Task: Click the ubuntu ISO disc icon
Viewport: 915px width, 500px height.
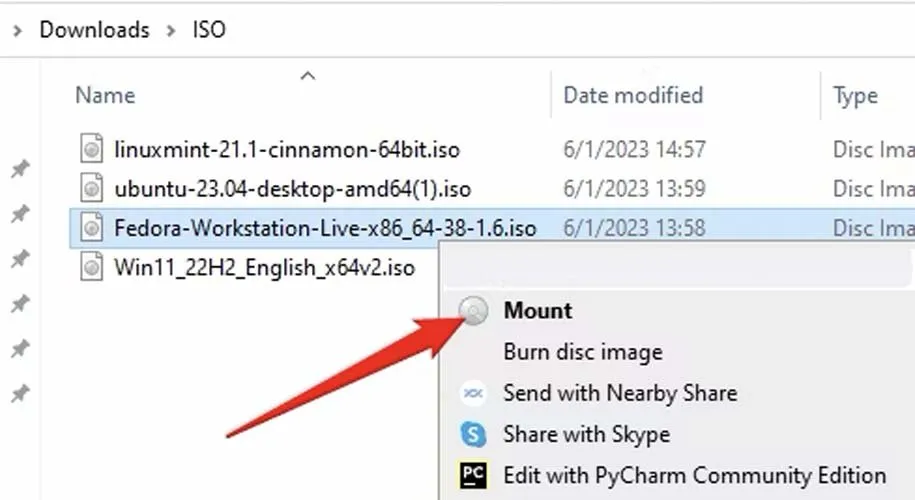Action: (x=92, y=189)
